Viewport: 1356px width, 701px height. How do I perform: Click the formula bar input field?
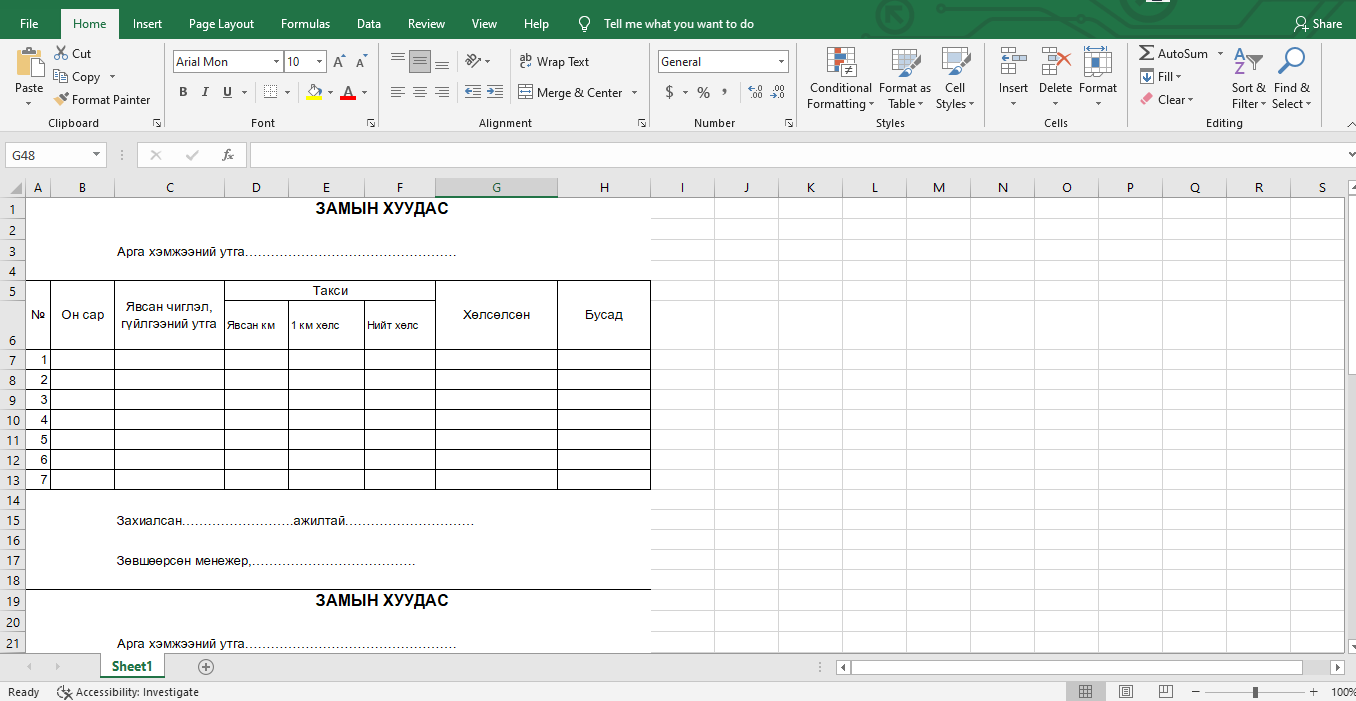(x=790, y=155)
